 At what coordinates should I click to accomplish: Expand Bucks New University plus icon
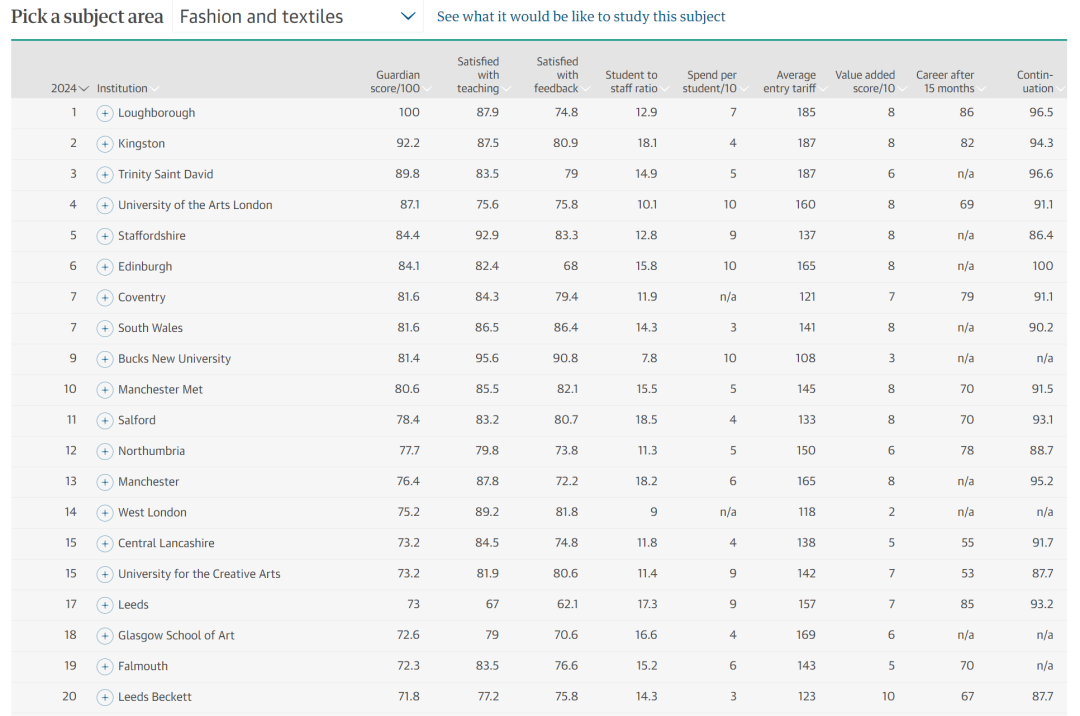pyautogui.click(x=105, y=359)
